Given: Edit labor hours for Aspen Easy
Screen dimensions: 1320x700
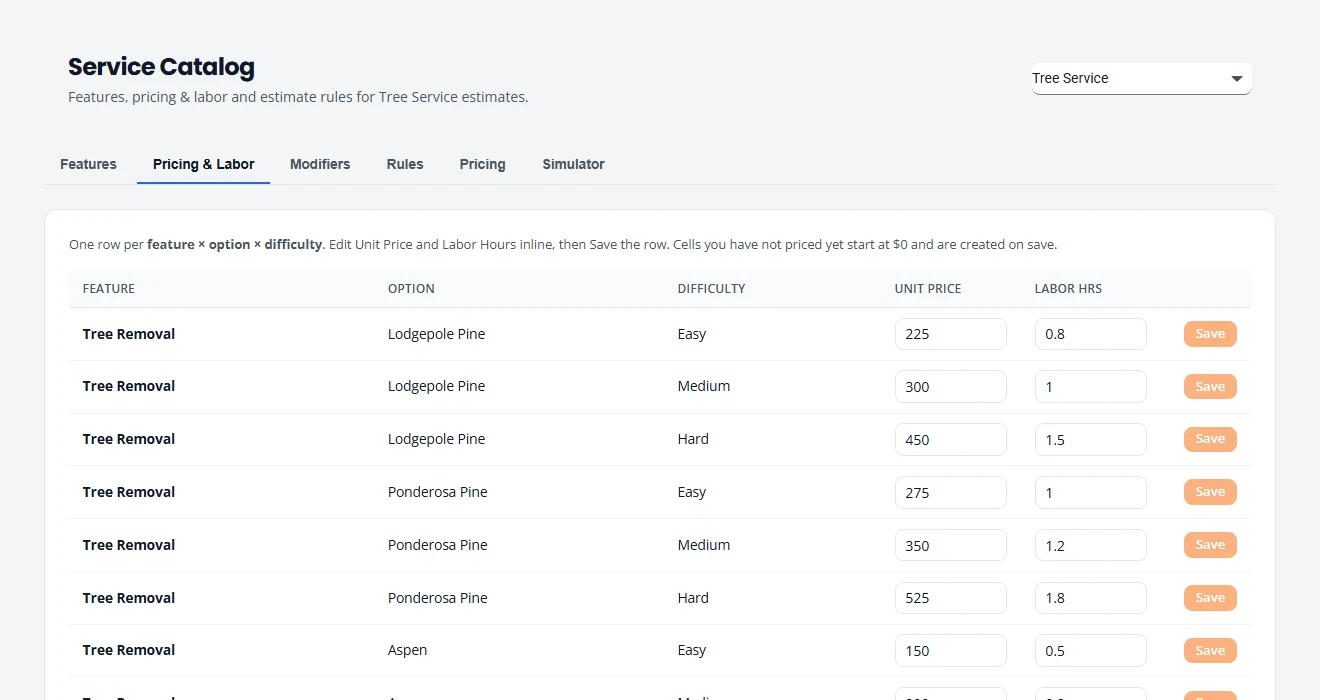Looking at the screenshot, I should pos(1091,650).
